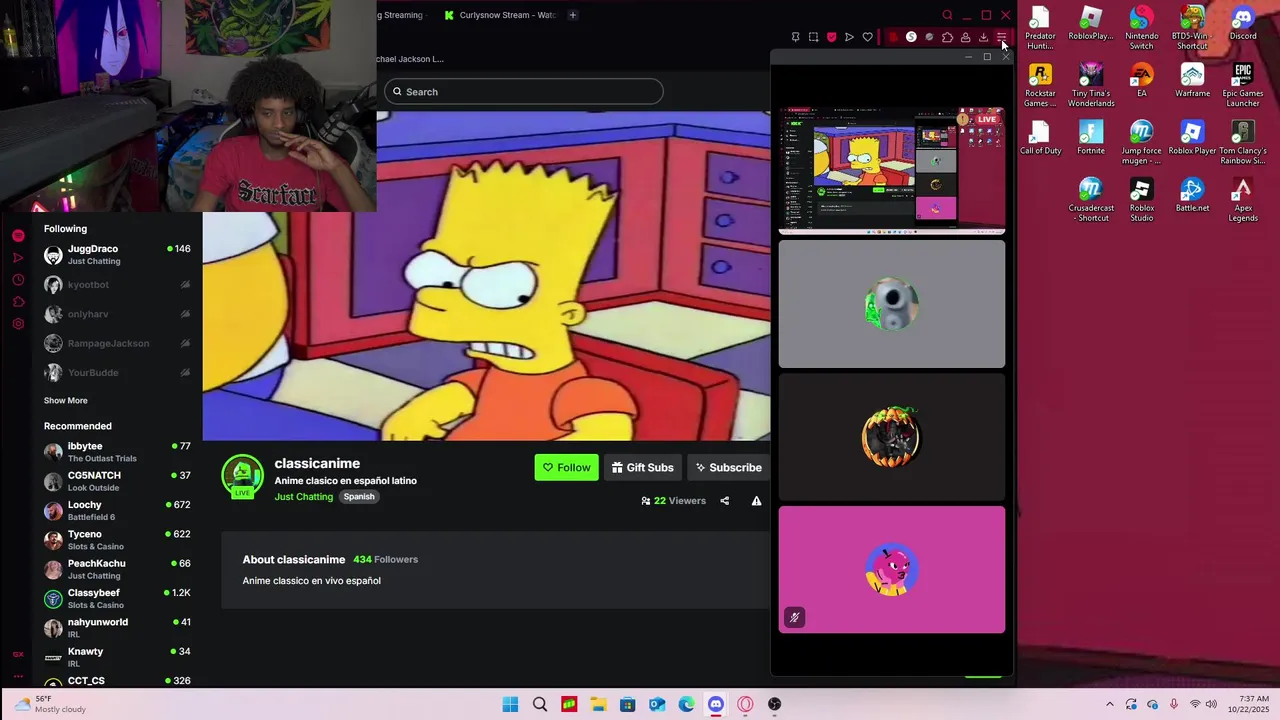The width and height of the screenshot is (1280, 720).
Task: Open sidebar player arrow icon
Action: (18, 258)
